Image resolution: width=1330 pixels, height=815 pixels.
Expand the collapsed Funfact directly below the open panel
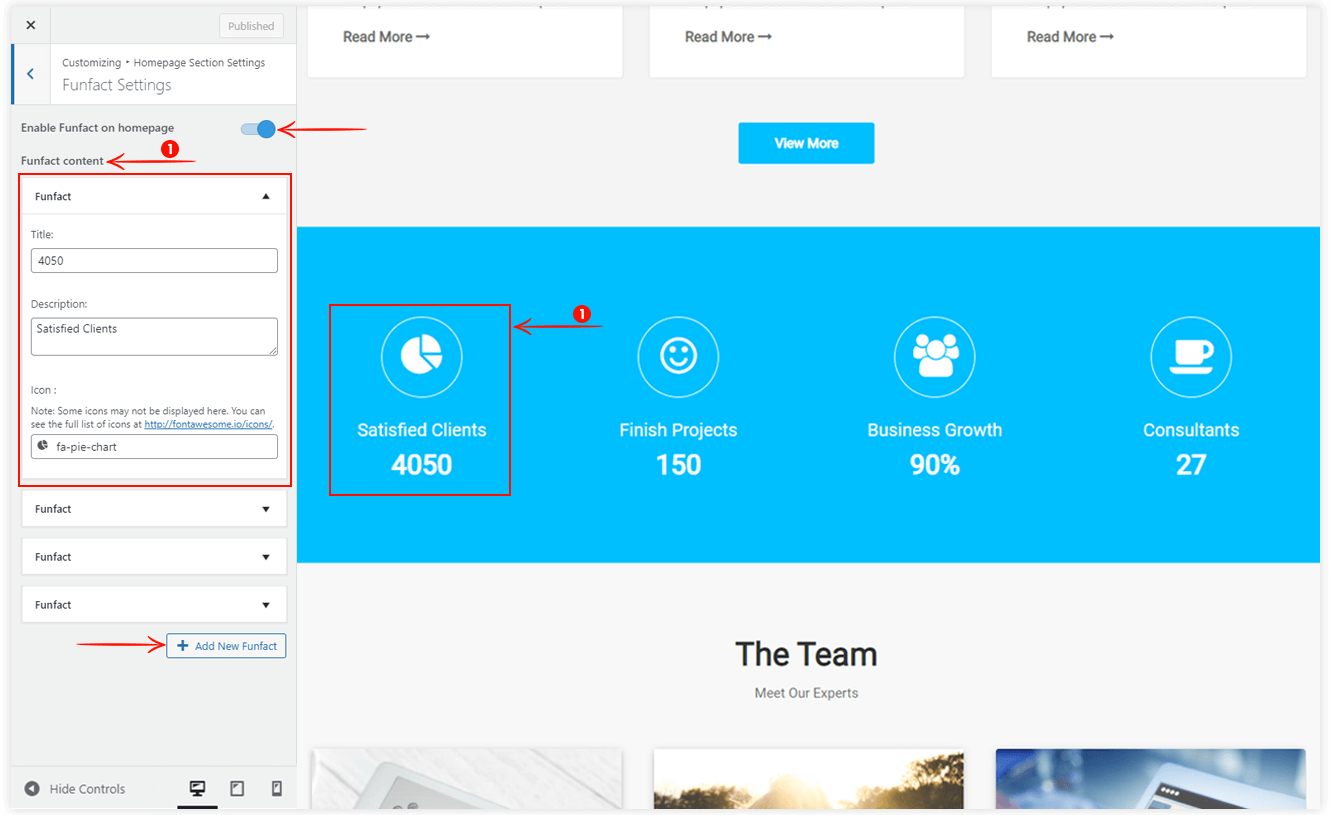click(x=154, y=509)
